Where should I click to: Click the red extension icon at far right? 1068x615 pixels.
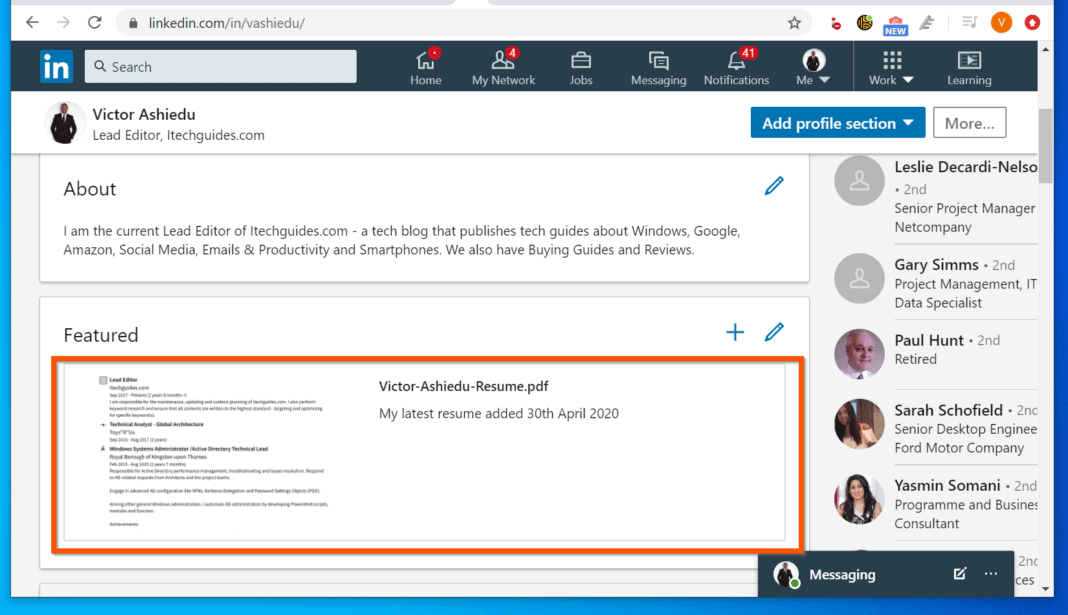click(1033, 22)
